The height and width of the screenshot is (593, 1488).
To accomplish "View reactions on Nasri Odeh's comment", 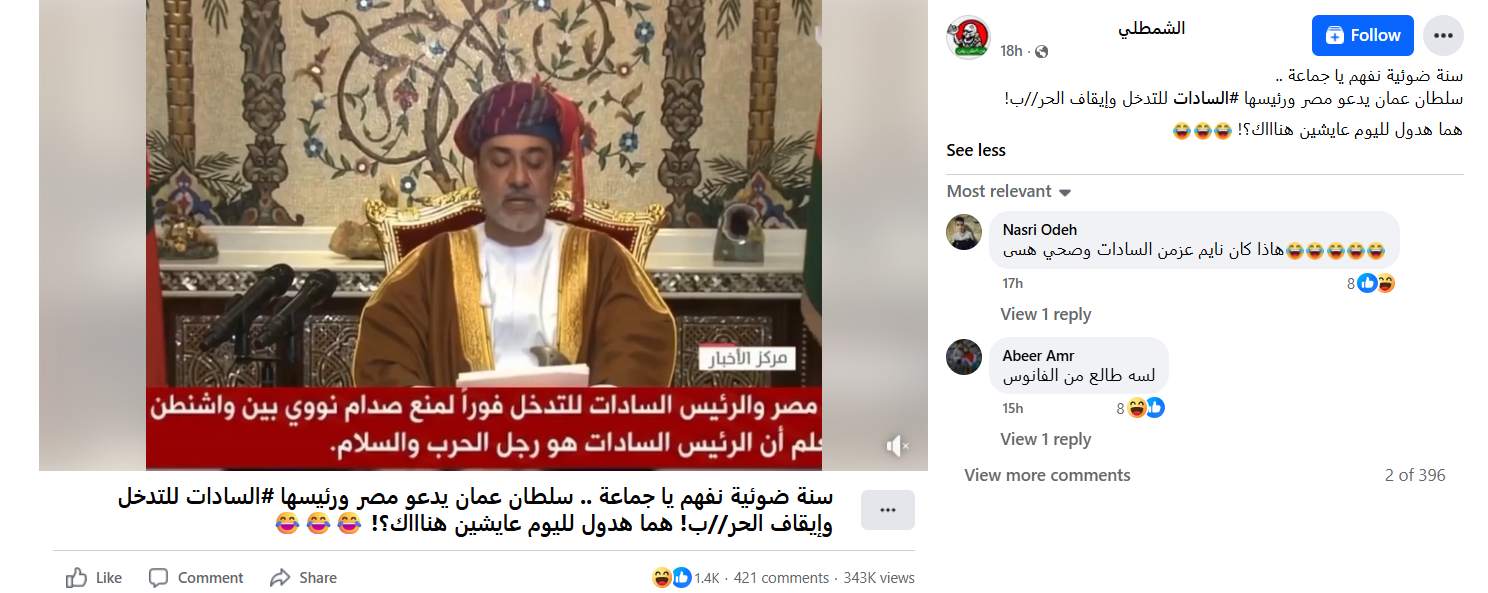I will pyautogui.click(x=1371, y=283).
